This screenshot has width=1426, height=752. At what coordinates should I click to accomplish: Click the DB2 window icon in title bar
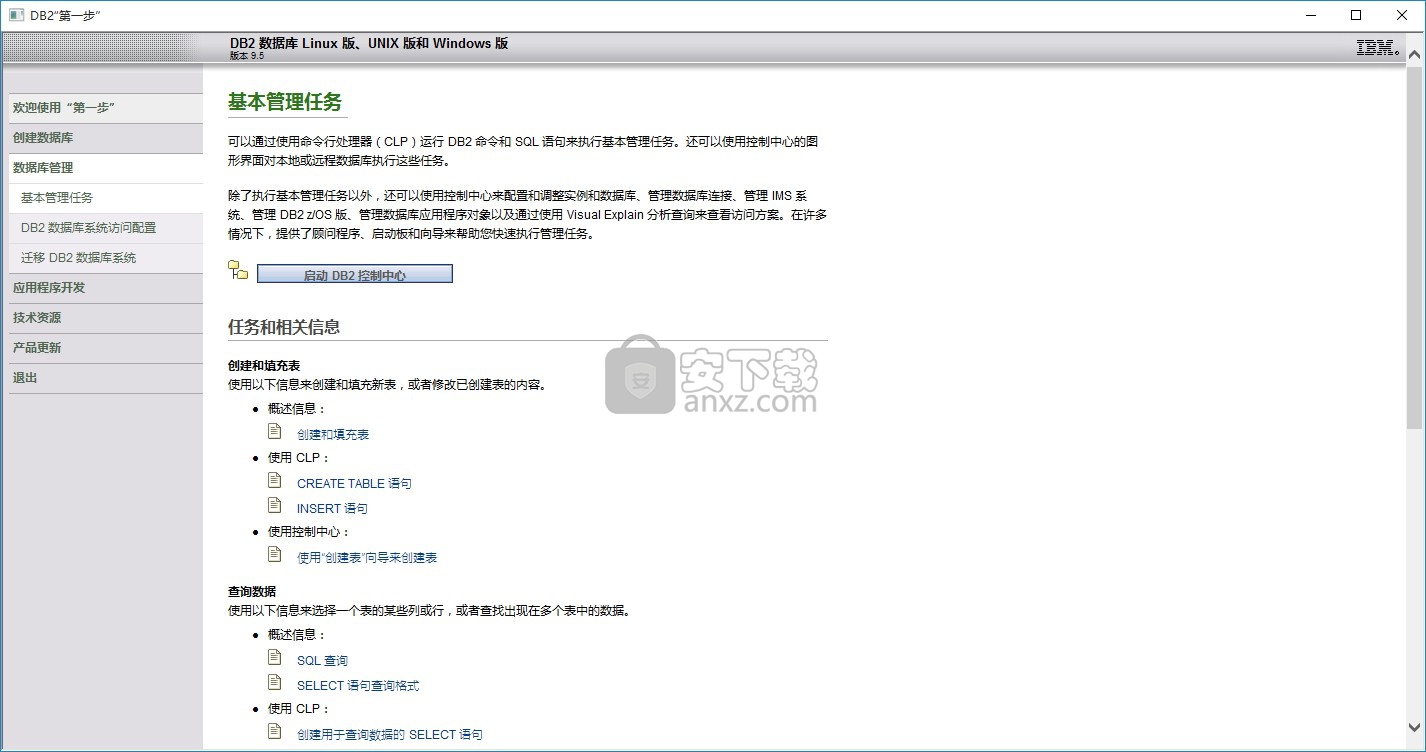pos(16,15)
